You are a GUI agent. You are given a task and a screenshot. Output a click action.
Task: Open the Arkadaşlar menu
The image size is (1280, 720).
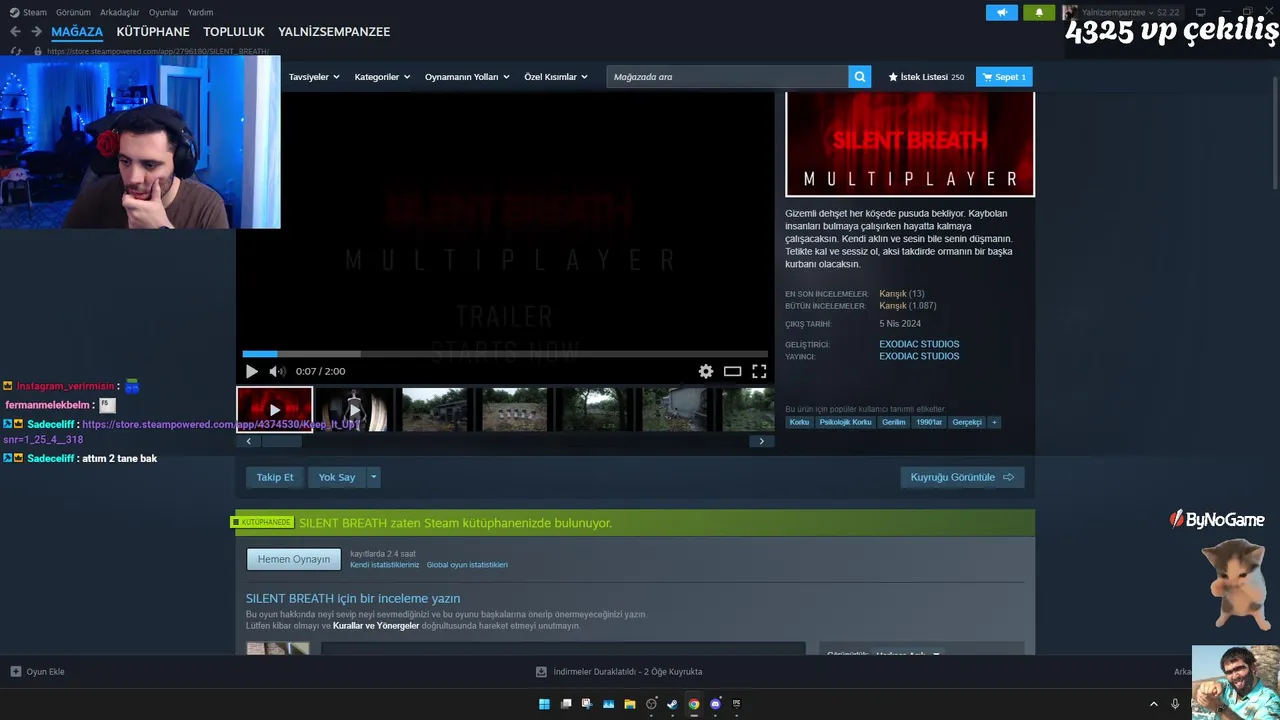(x=120, y=12)
